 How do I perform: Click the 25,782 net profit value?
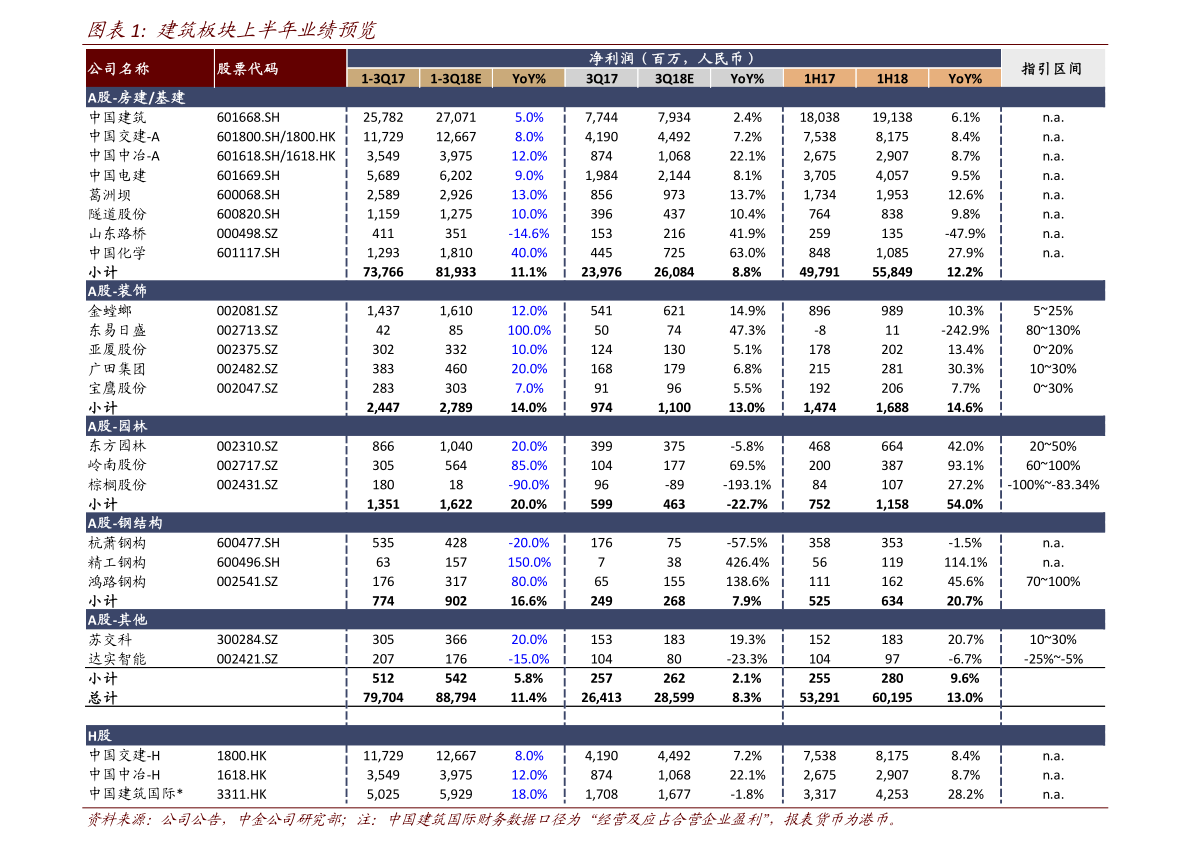[x=383, y=117]
